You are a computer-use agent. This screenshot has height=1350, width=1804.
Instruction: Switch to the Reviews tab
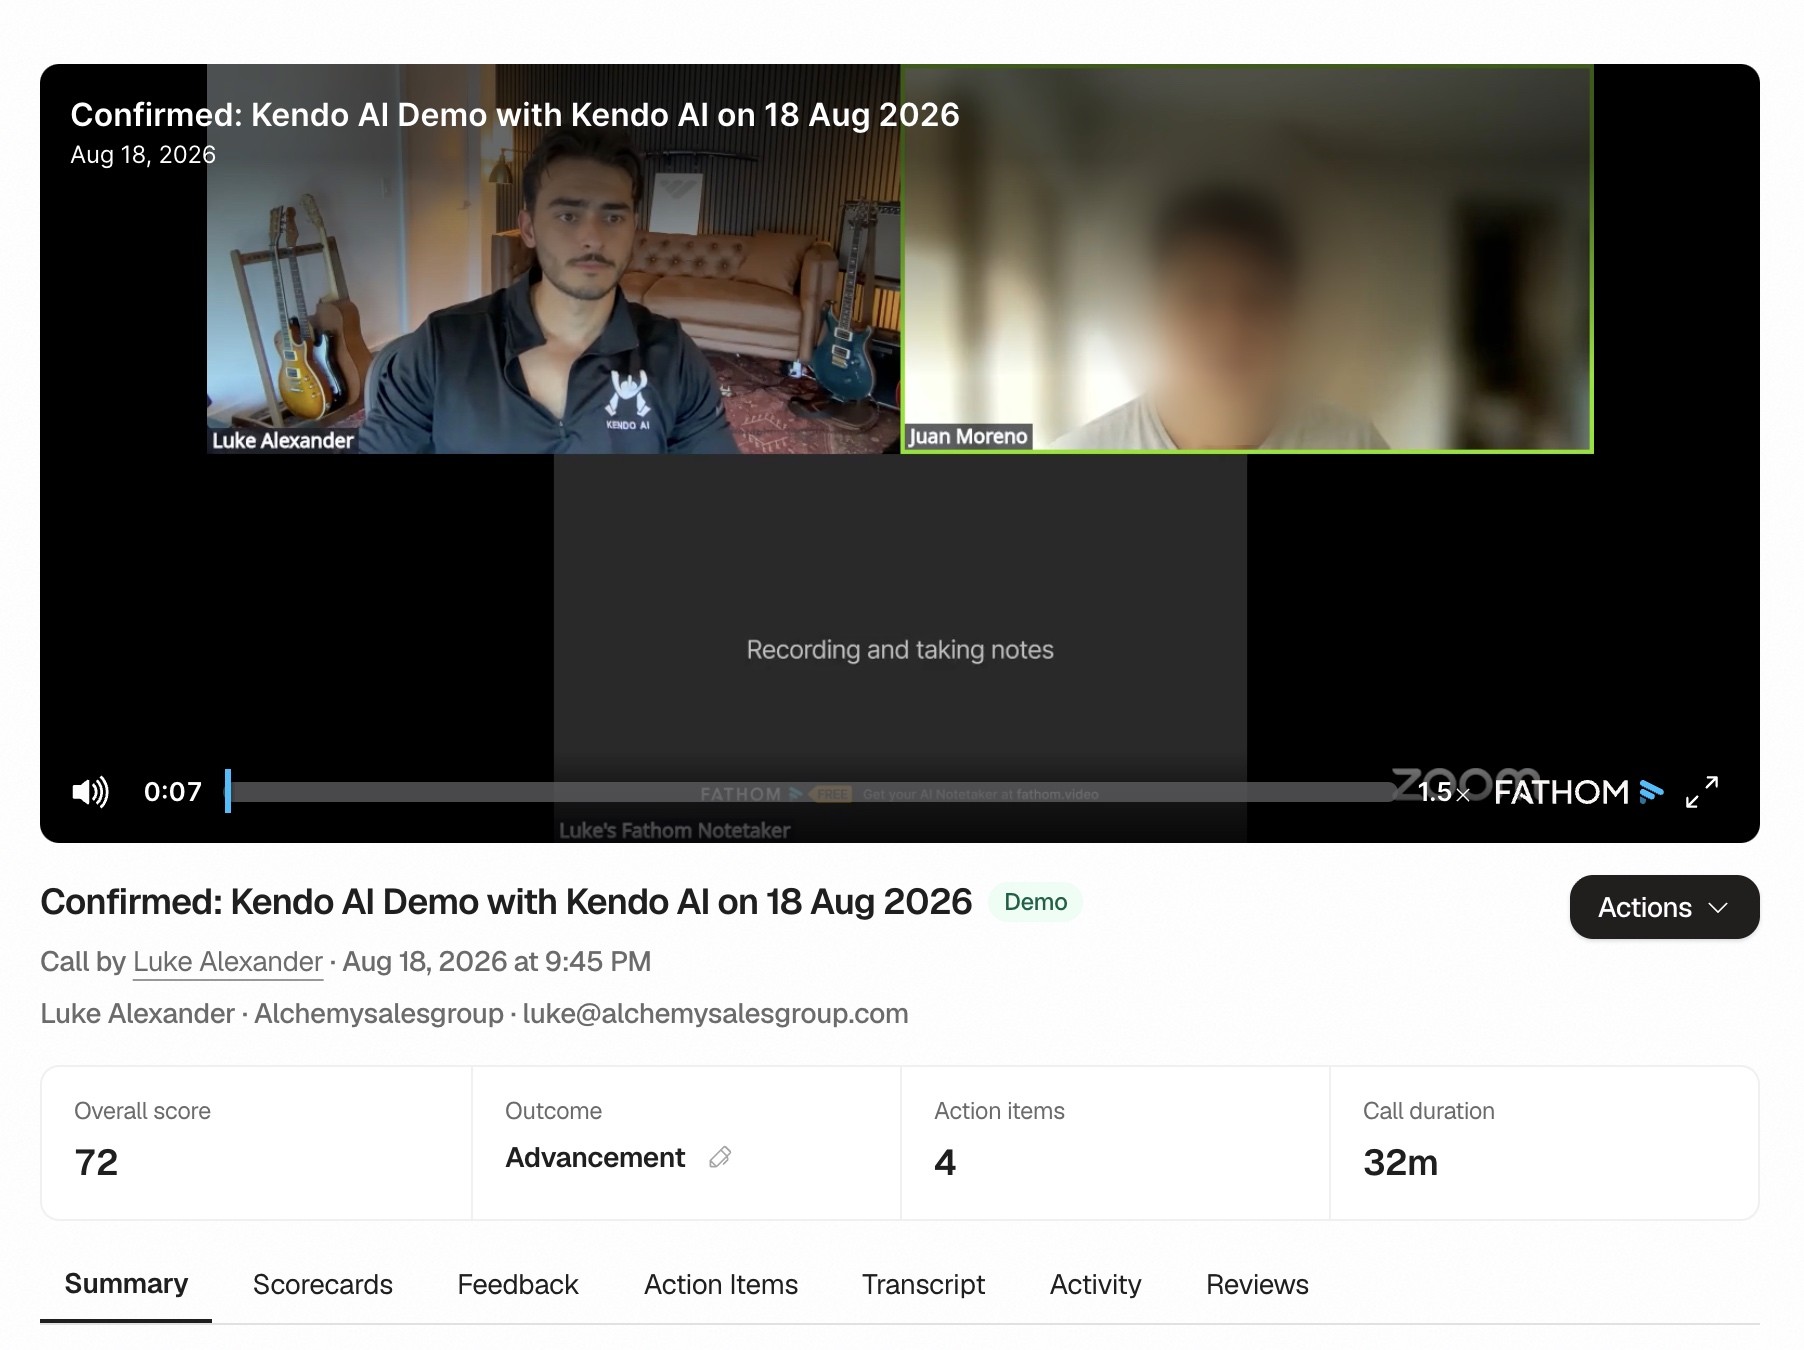click(x=1257, y=1284)
